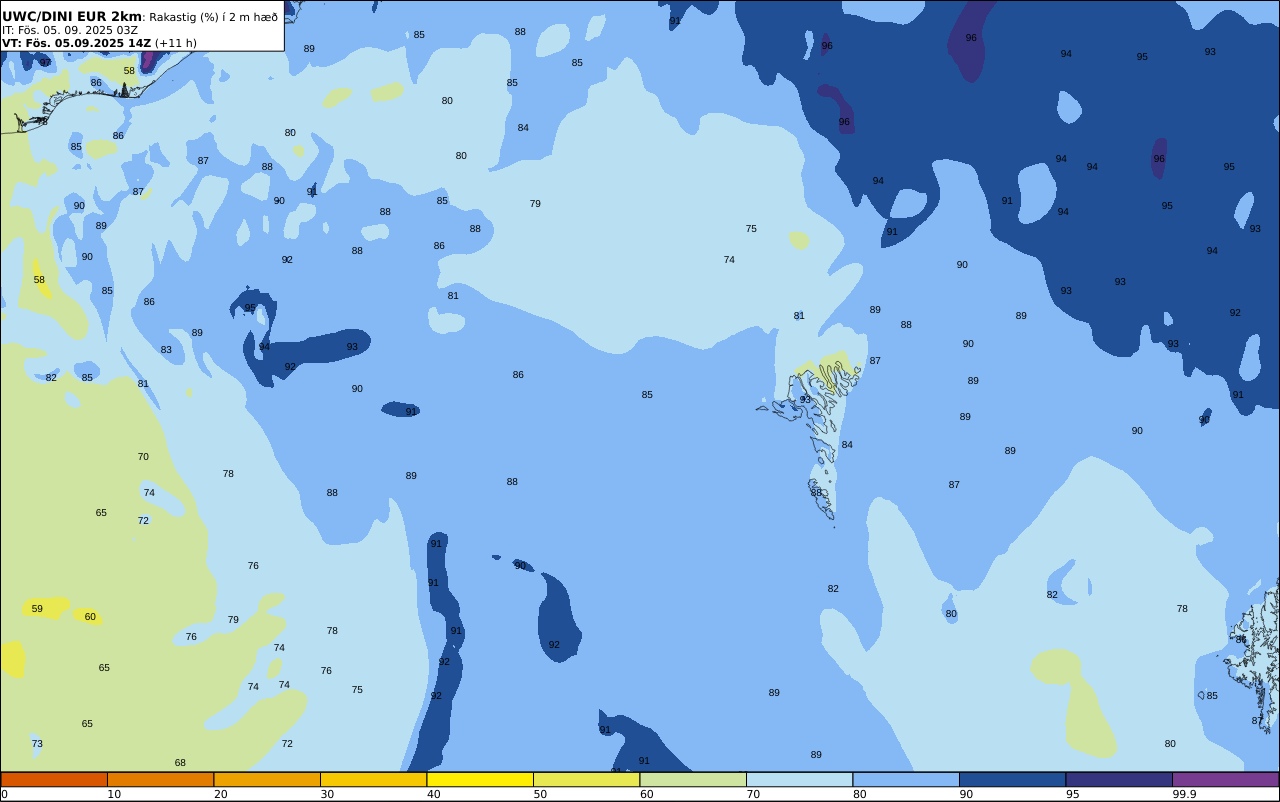Image resolution: width=1280 pixels, height=802 pixels.
Task: Click the 'IT: Fös. 05. 09. 2025 03Z' line
Action: coord(70,30)
